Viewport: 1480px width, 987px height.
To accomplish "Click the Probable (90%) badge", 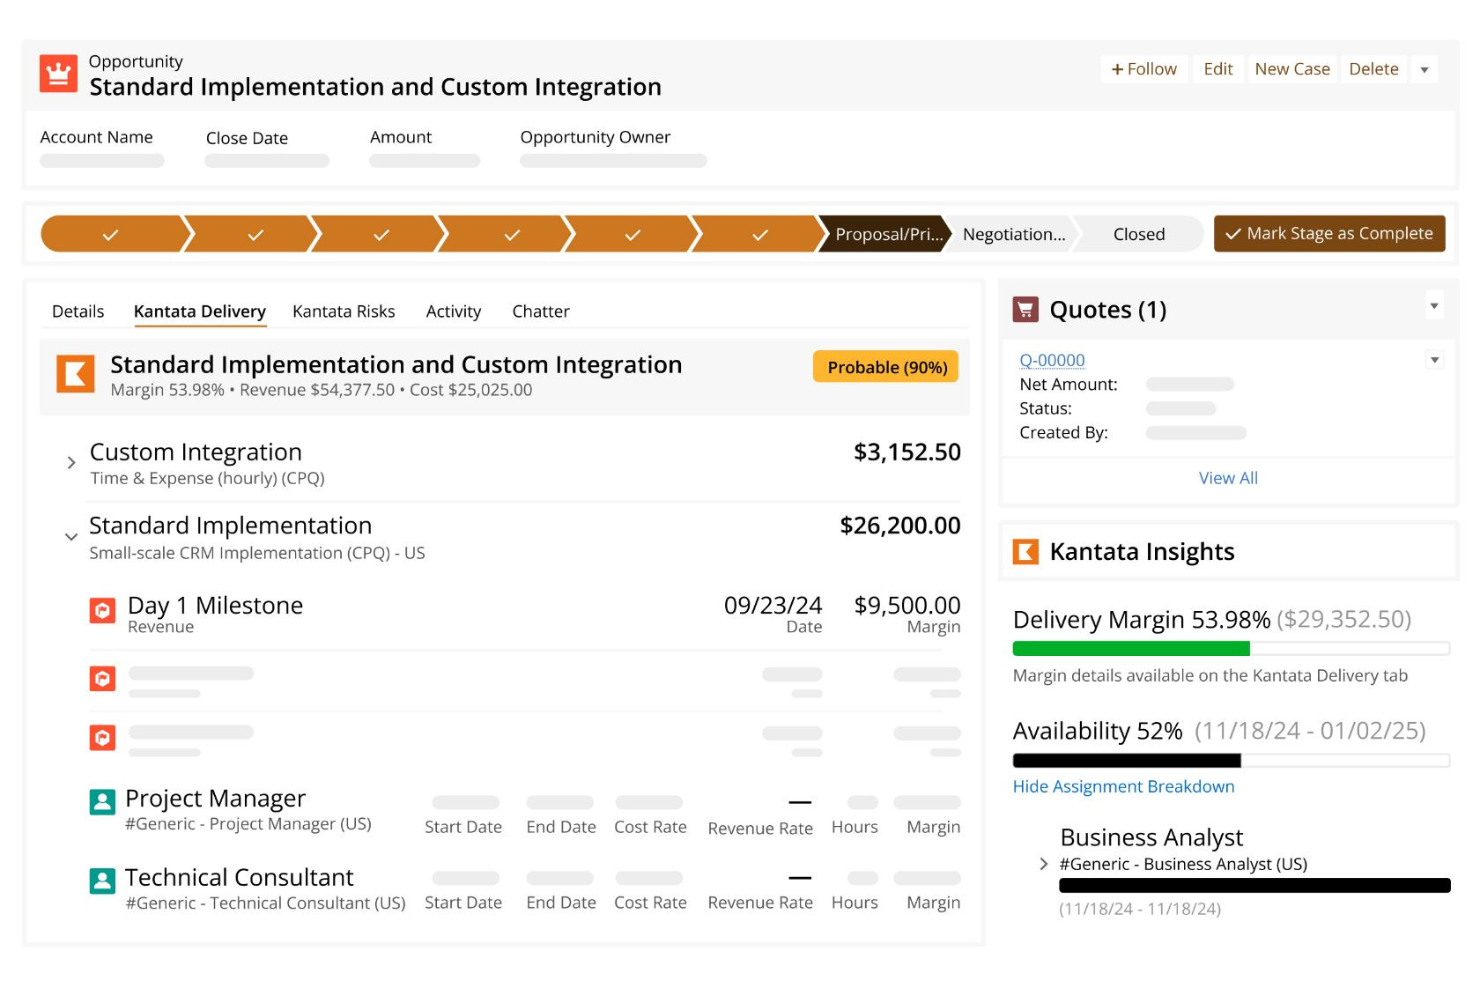I will click(x=886, y=367).
